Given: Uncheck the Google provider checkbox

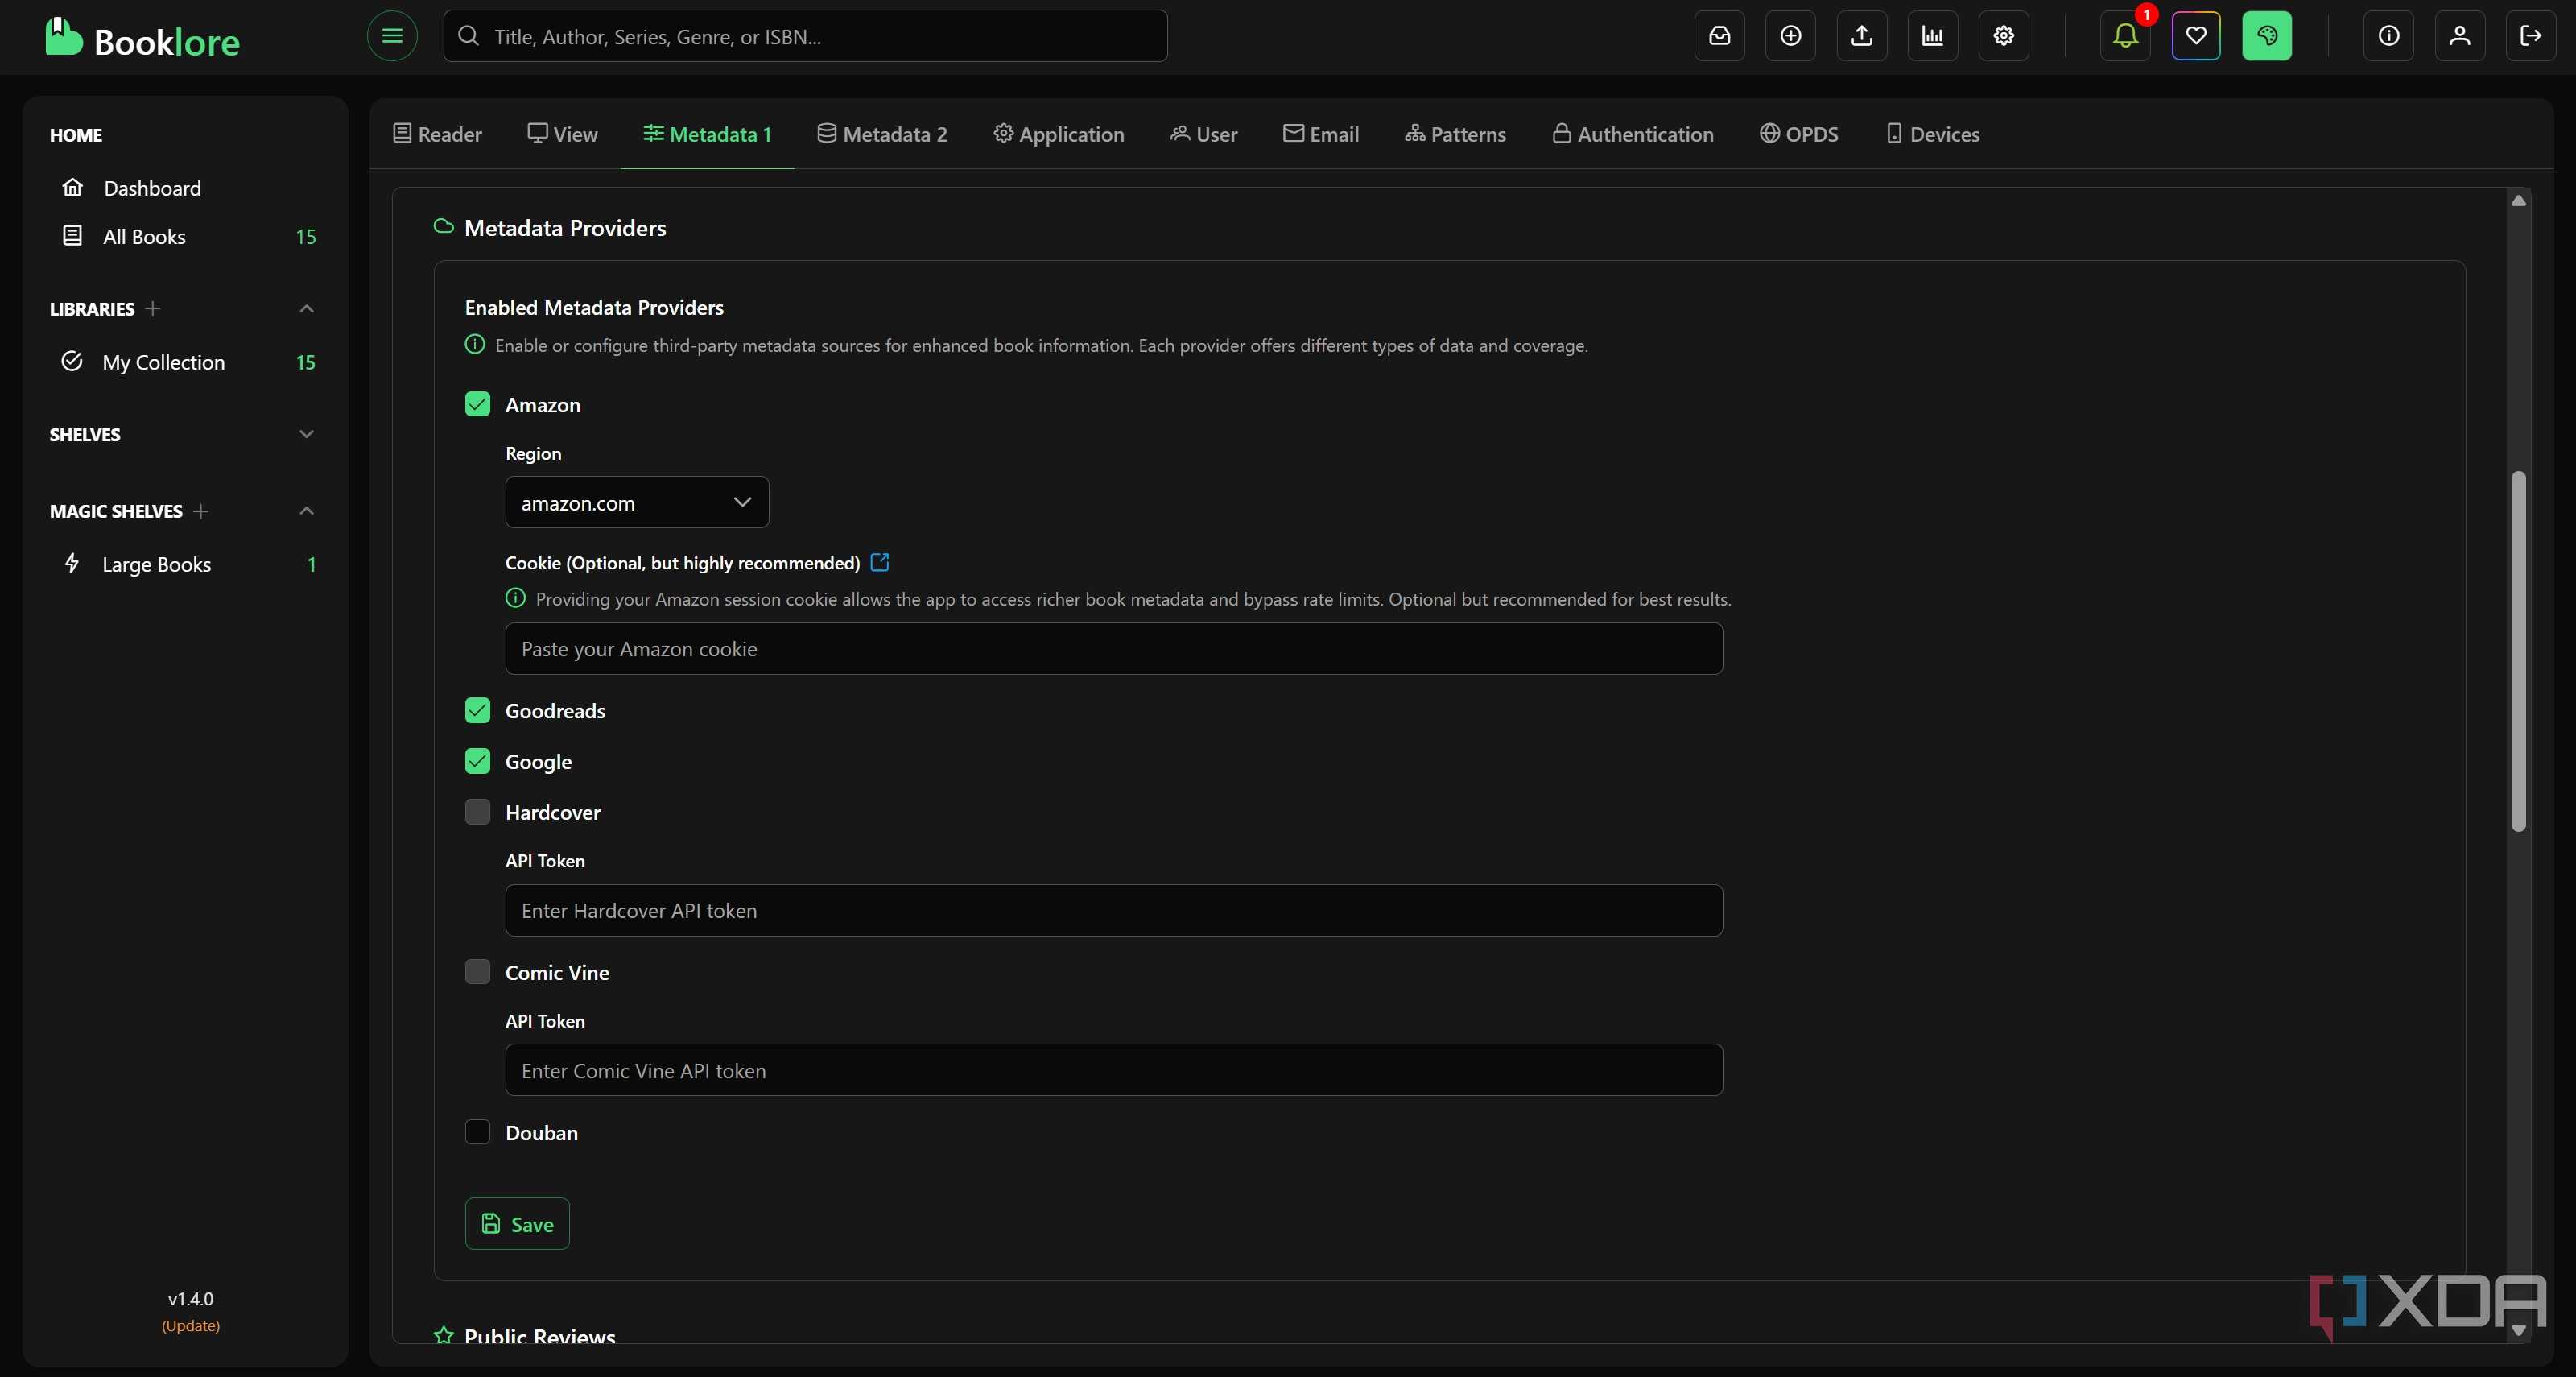Looking at the screenshot, I should click(x=478, y=761).
